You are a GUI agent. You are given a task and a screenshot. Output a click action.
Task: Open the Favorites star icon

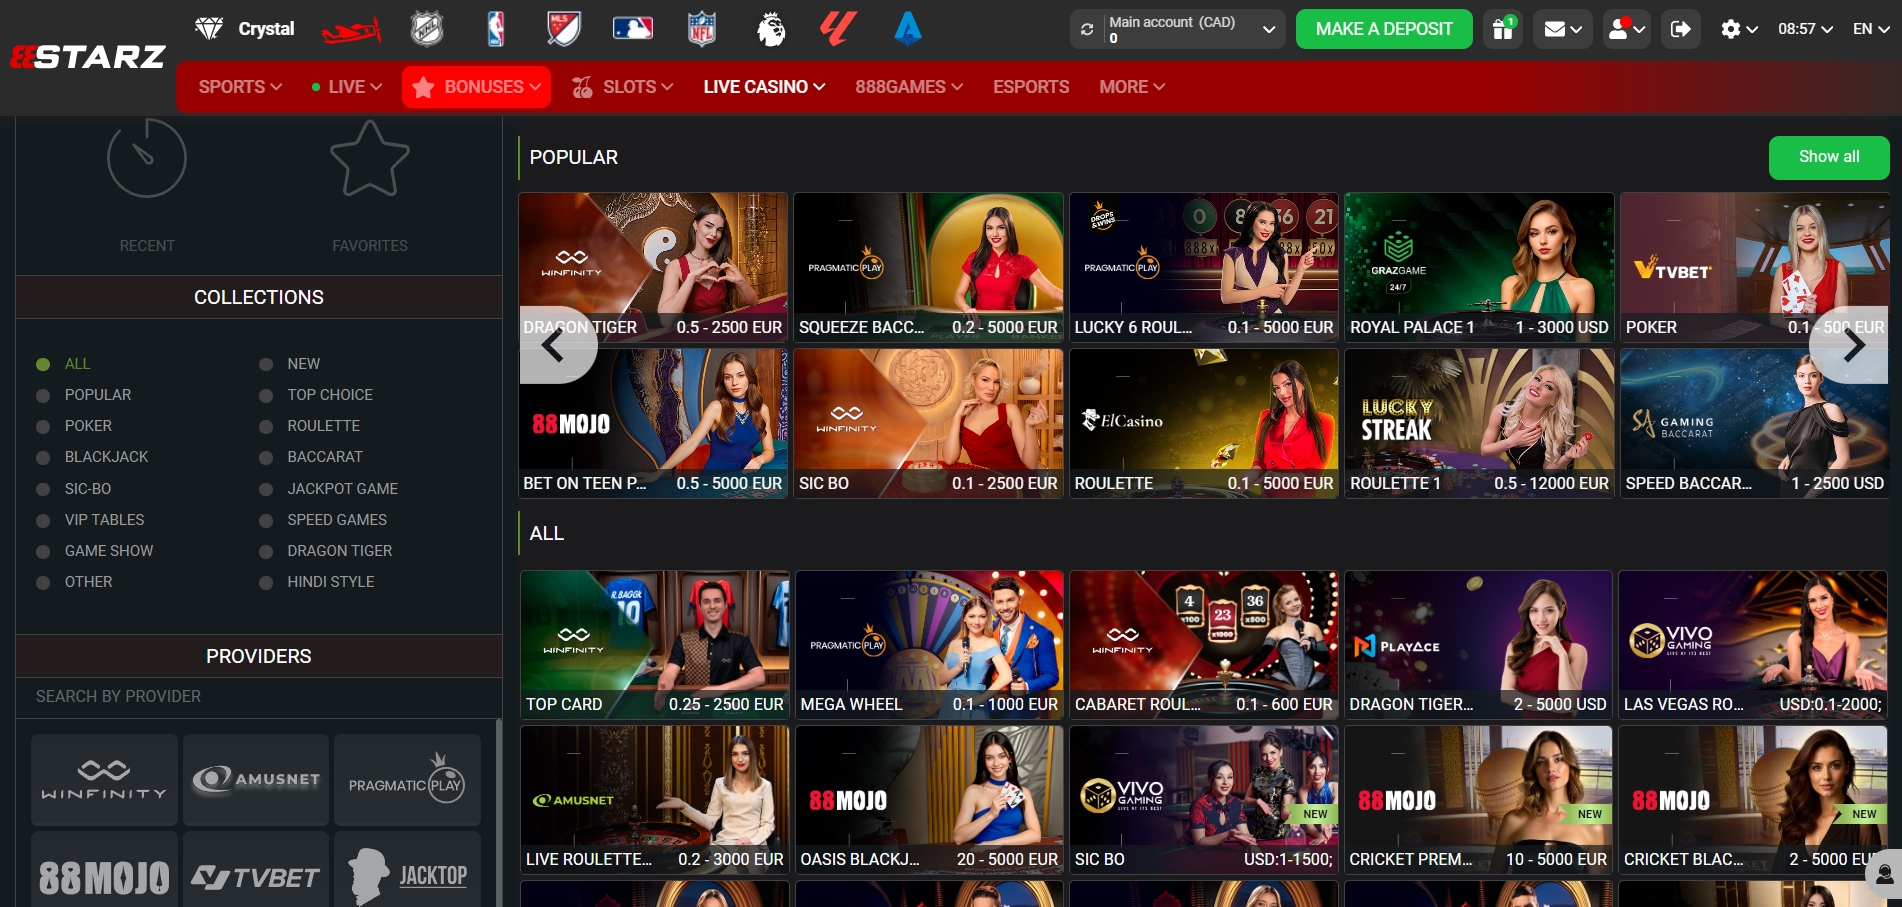click(369, 160)
